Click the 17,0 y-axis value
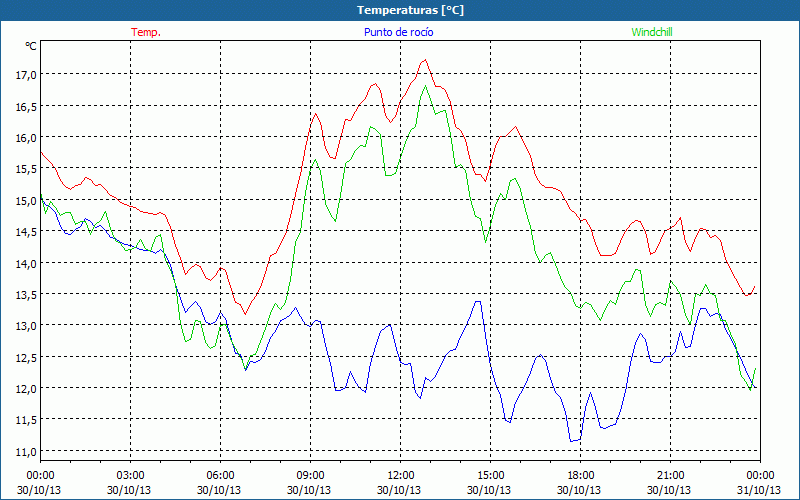The height and width of the screenshot is (500, 800). click(x=27, y=75)
